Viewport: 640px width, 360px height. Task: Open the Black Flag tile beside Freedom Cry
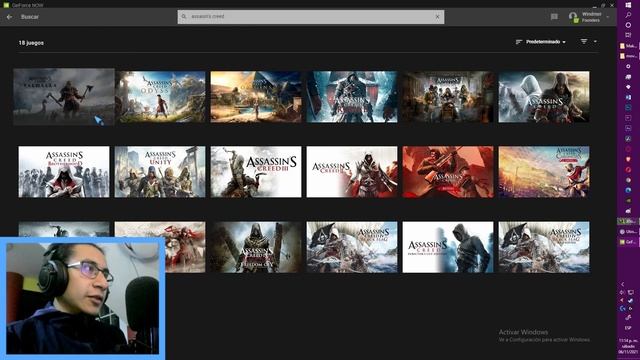pos(352,247)
